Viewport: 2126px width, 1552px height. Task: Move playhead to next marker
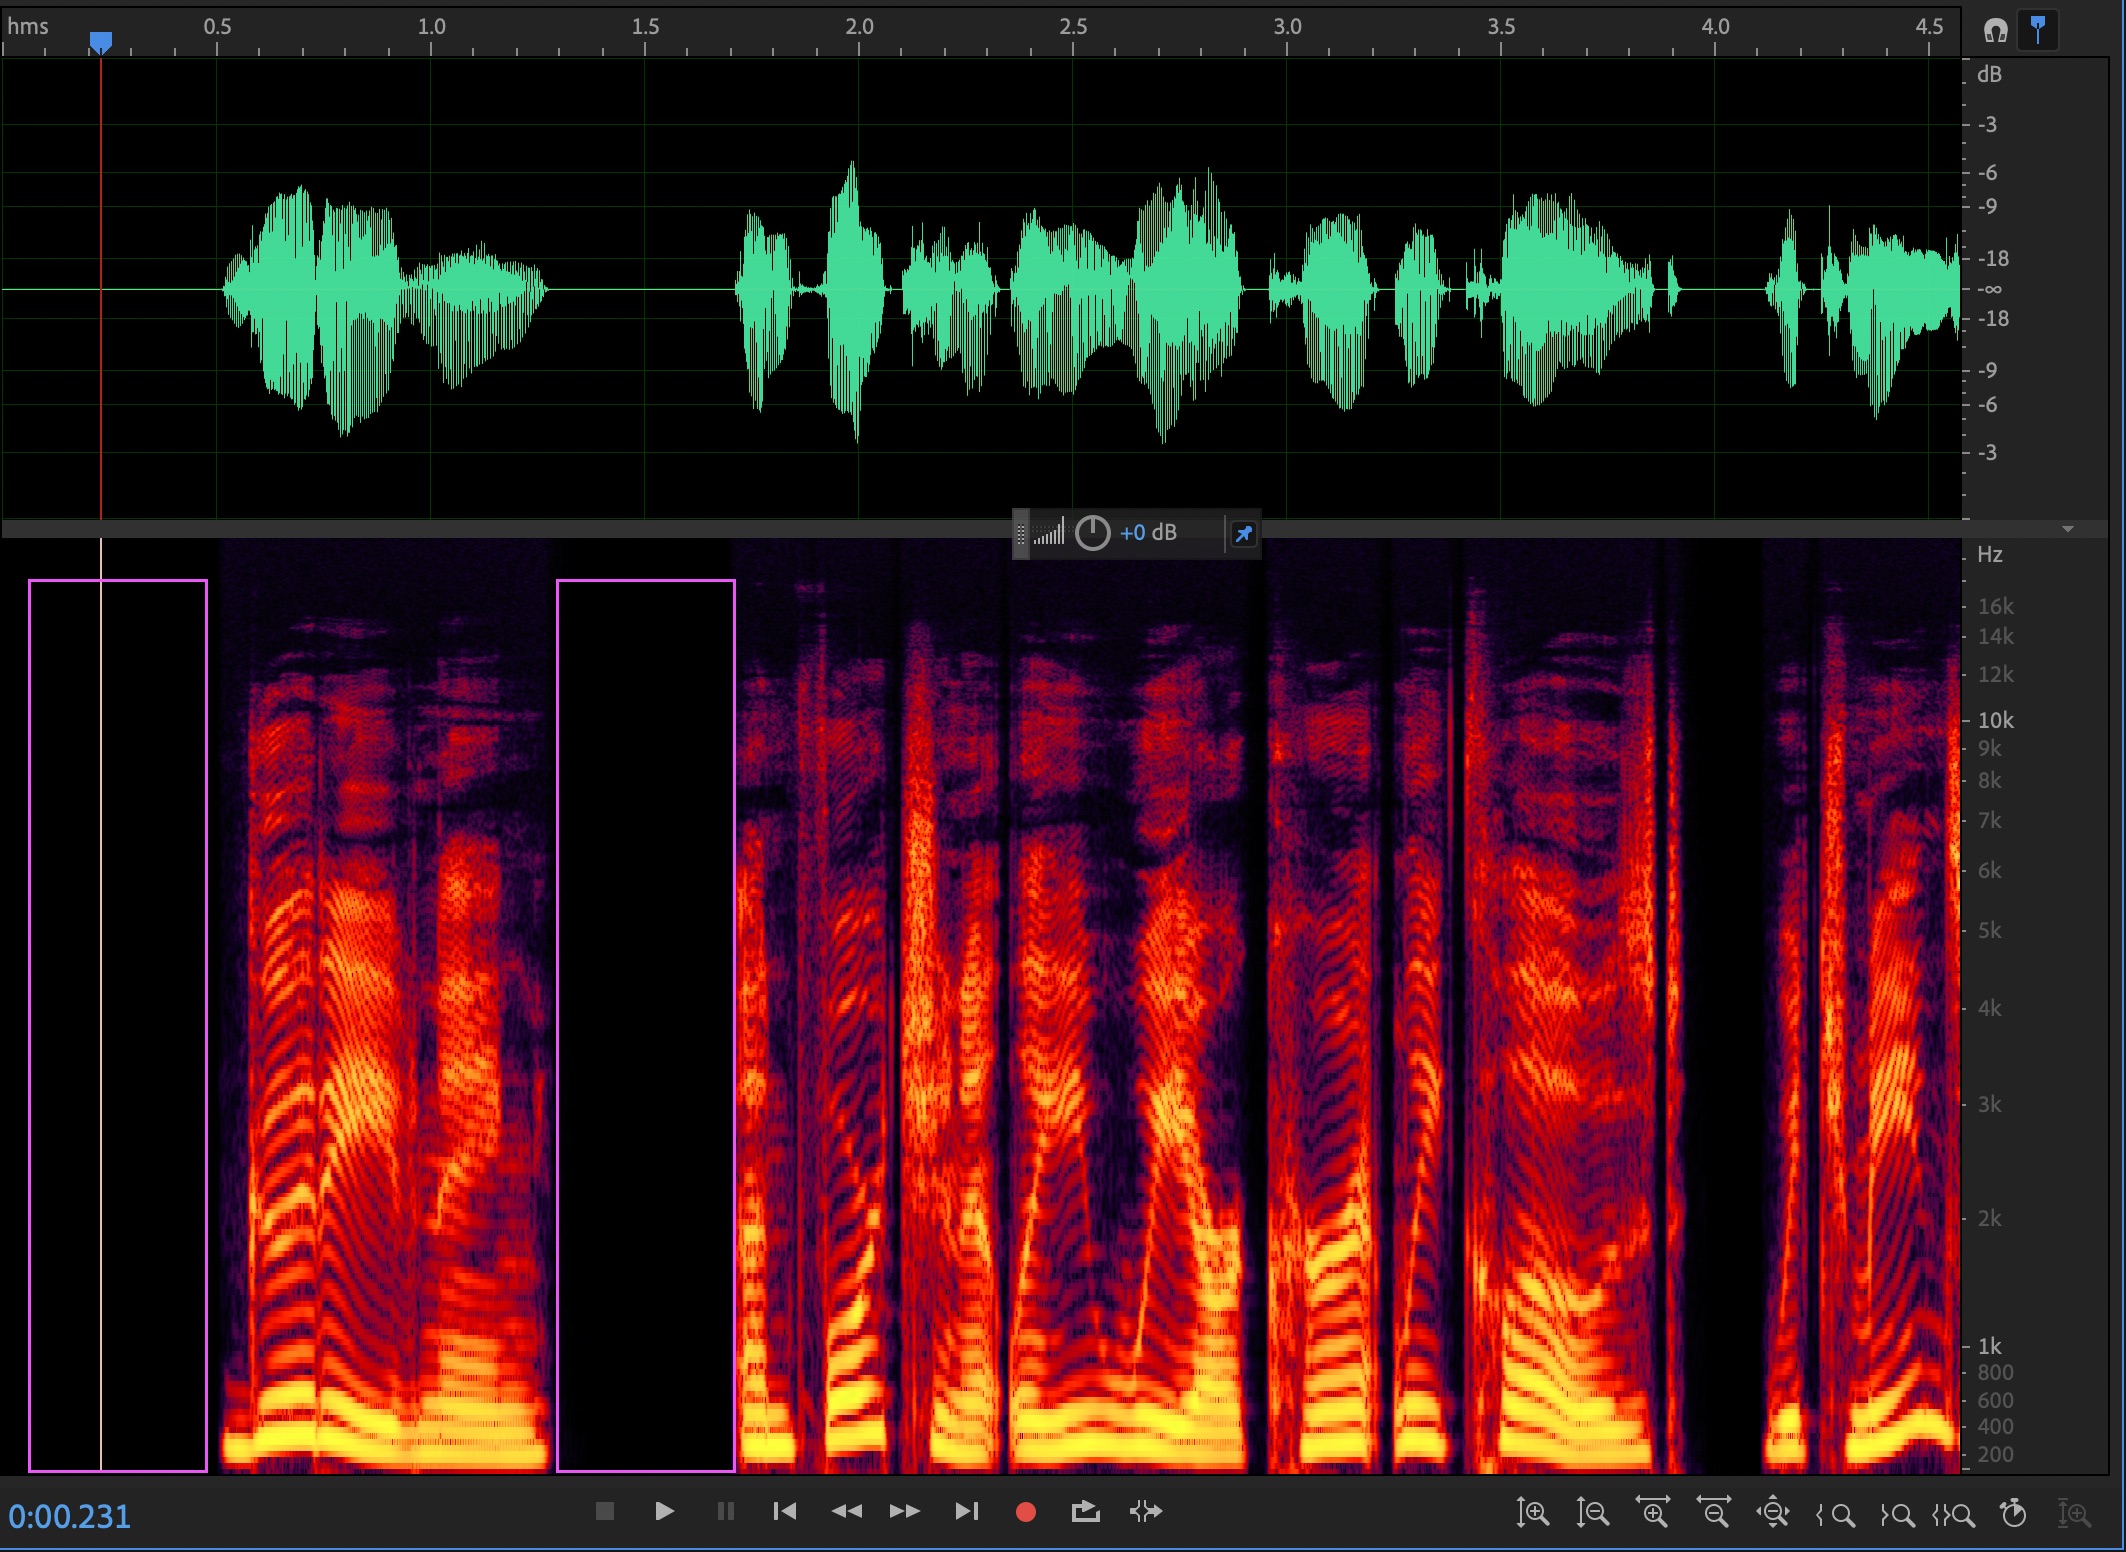pyautogui.click(x=966, y=1511)
